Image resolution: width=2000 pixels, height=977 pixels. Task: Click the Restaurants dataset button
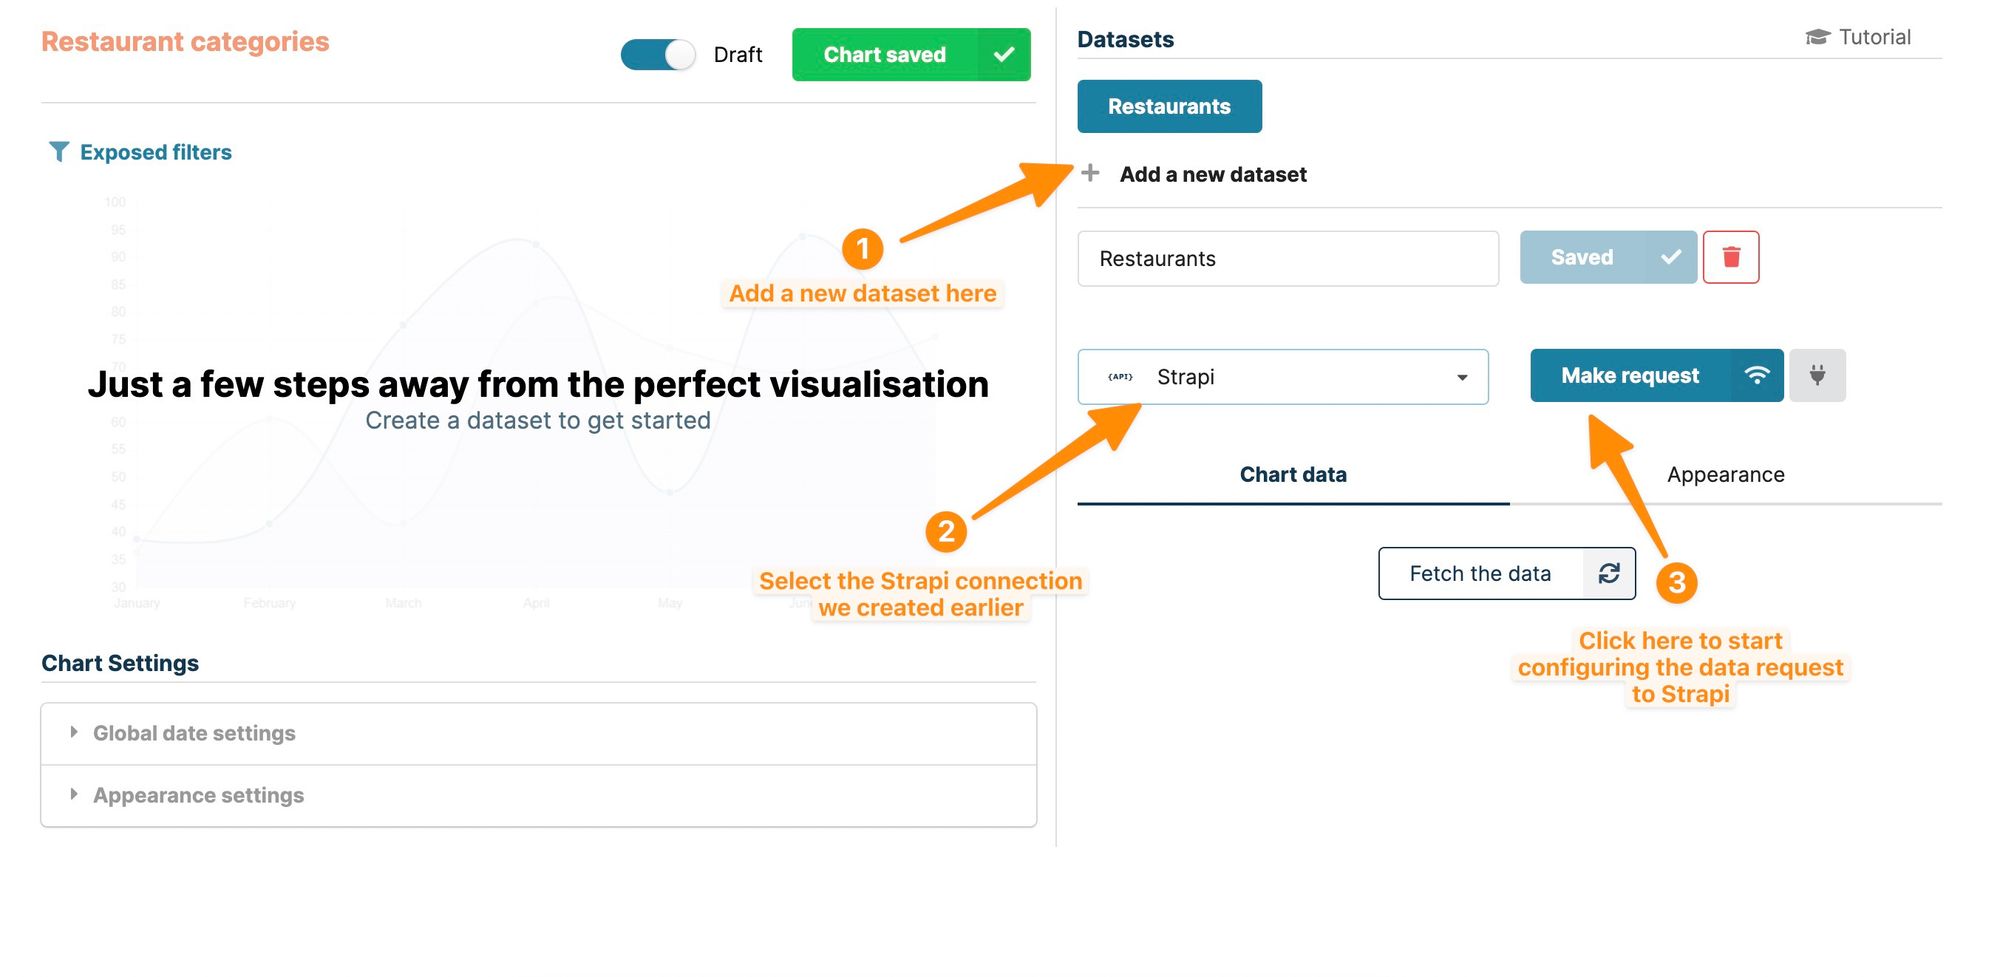point(1169,106)
